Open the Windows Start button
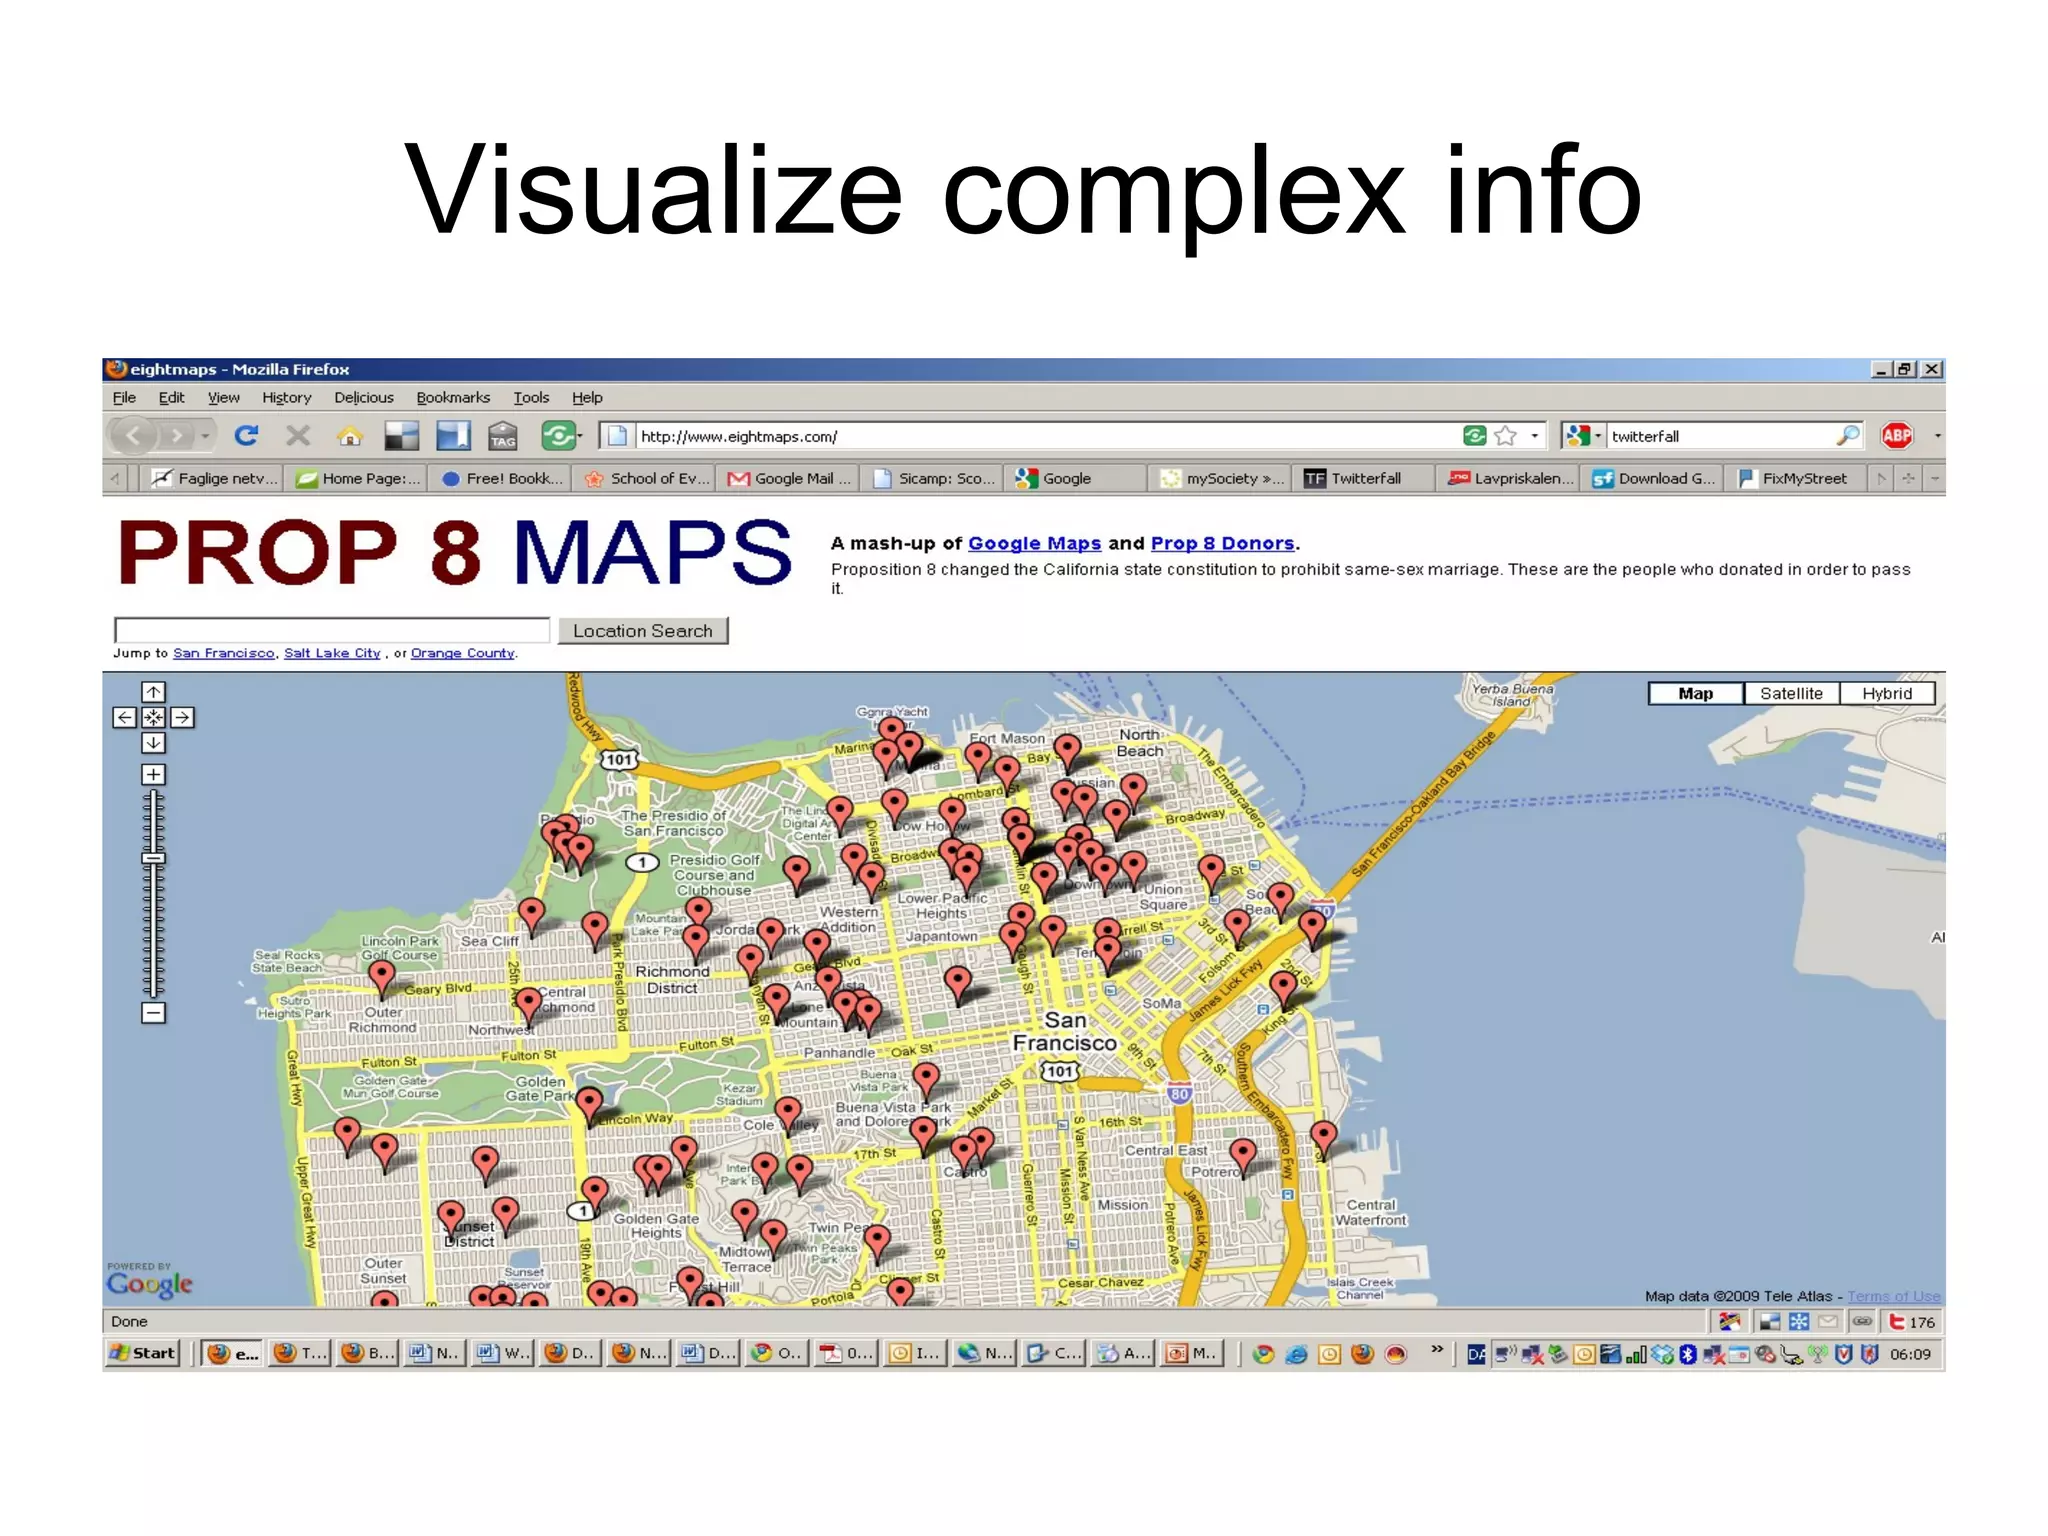The width and height of the screenshot is (2048, 1536). point(142,1353)
